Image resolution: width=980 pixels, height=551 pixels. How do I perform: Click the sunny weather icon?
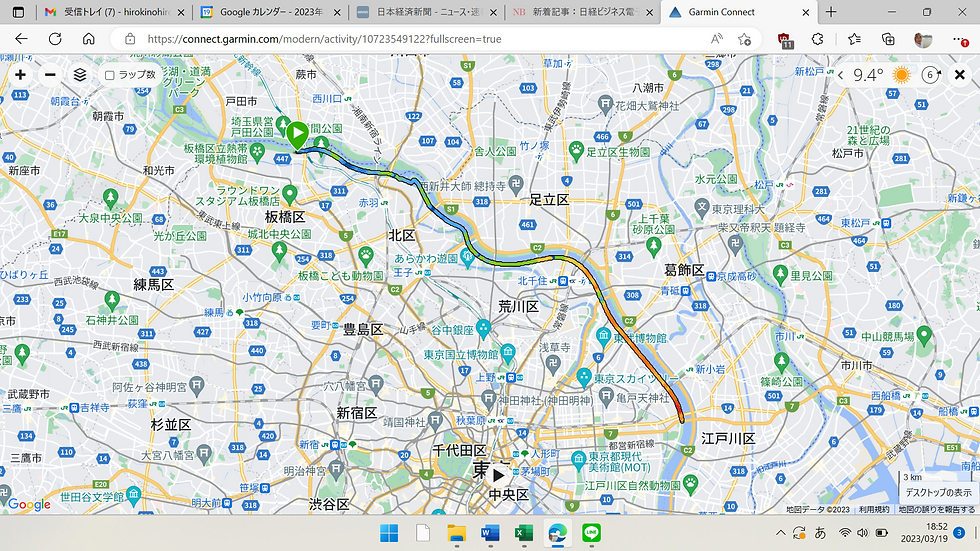point(901,75)
